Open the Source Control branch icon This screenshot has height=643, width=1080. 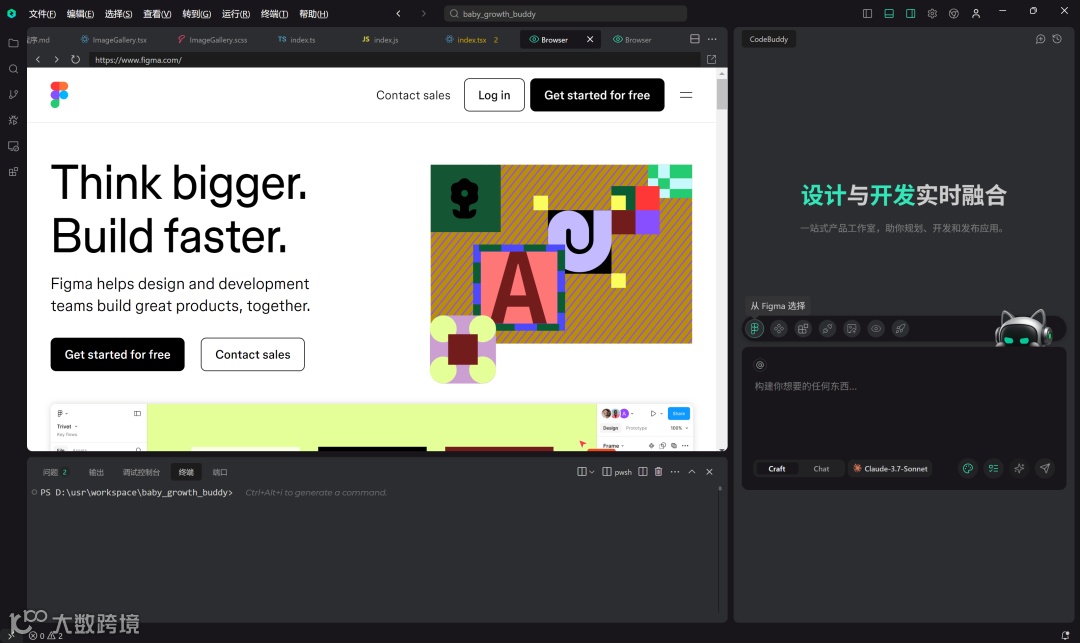click(13, 94)
